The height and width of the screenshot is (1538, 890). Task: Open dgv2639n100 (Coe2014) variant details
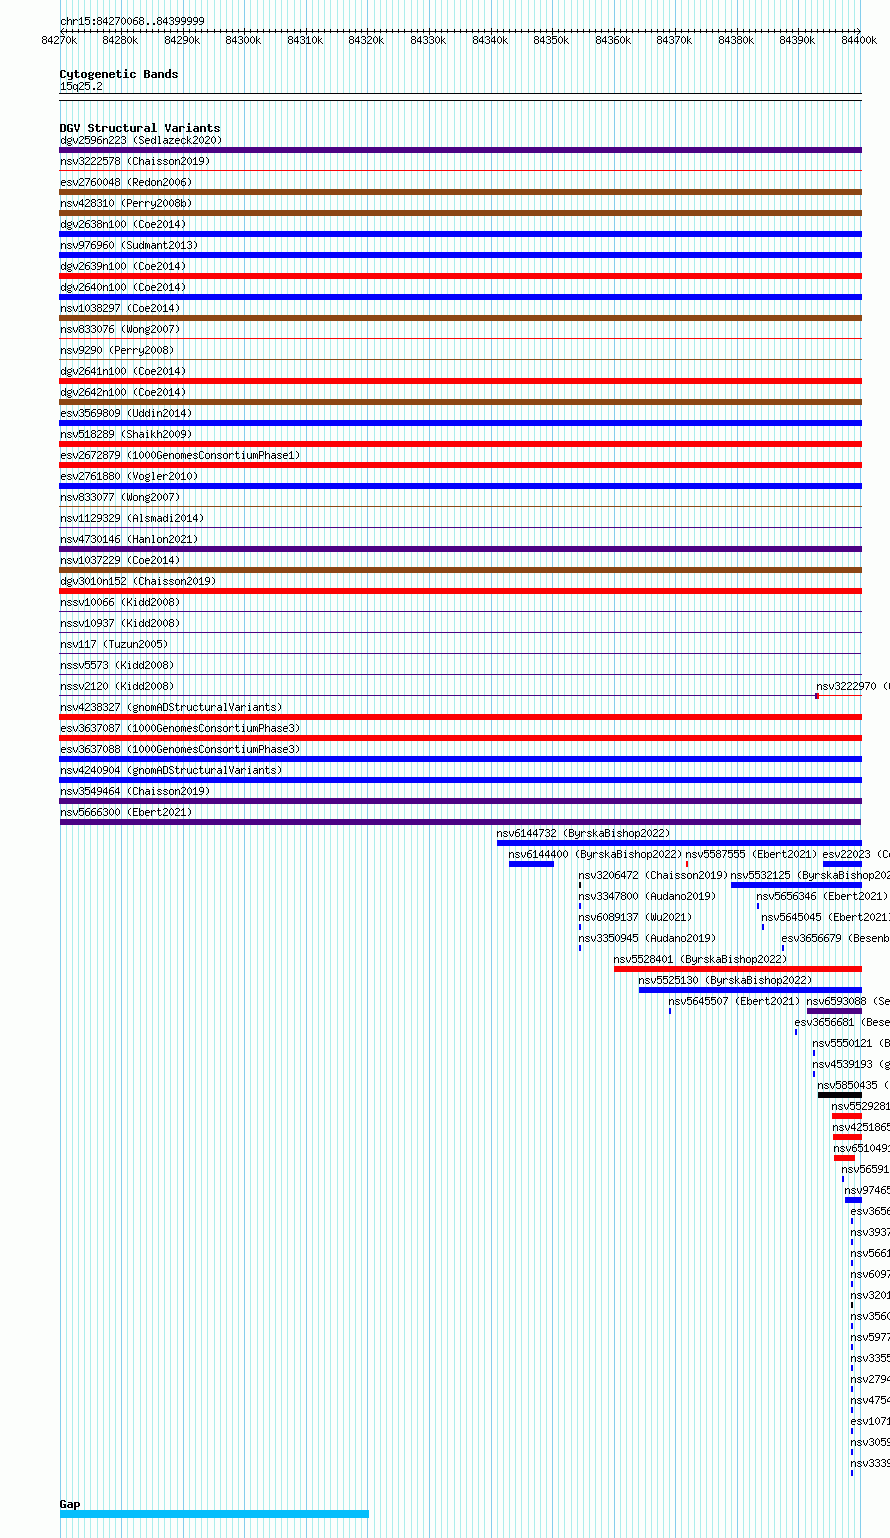click(x=123, y=266)
